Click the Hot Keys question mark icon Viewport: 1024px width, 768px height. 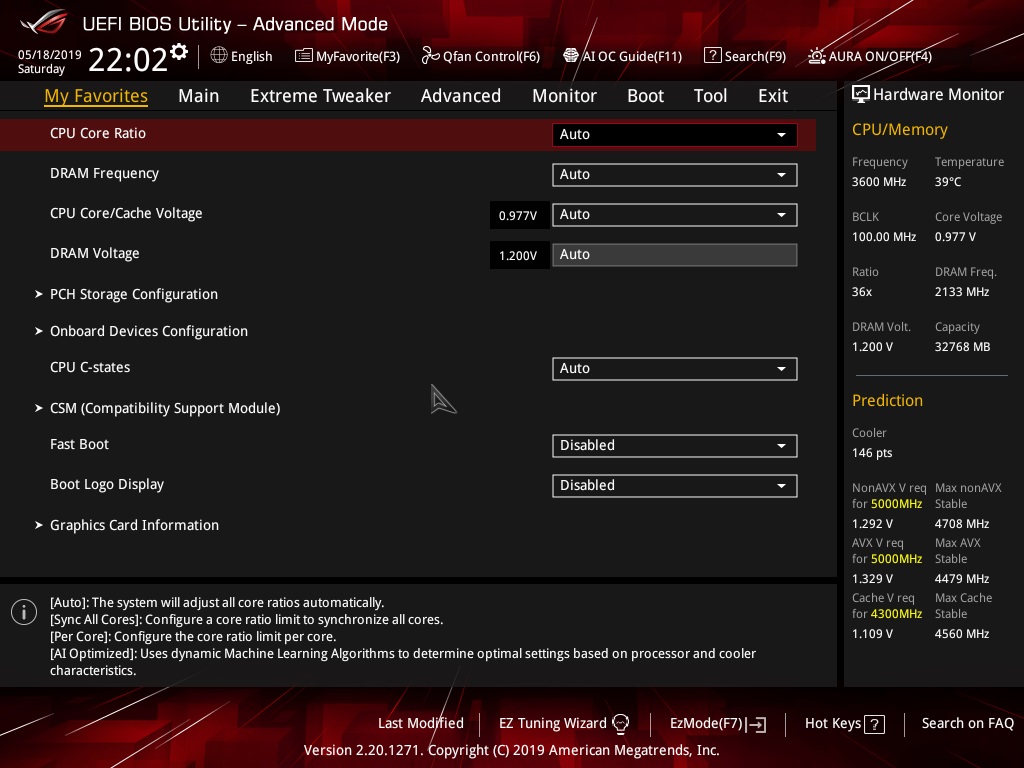[x=874, y=724]
